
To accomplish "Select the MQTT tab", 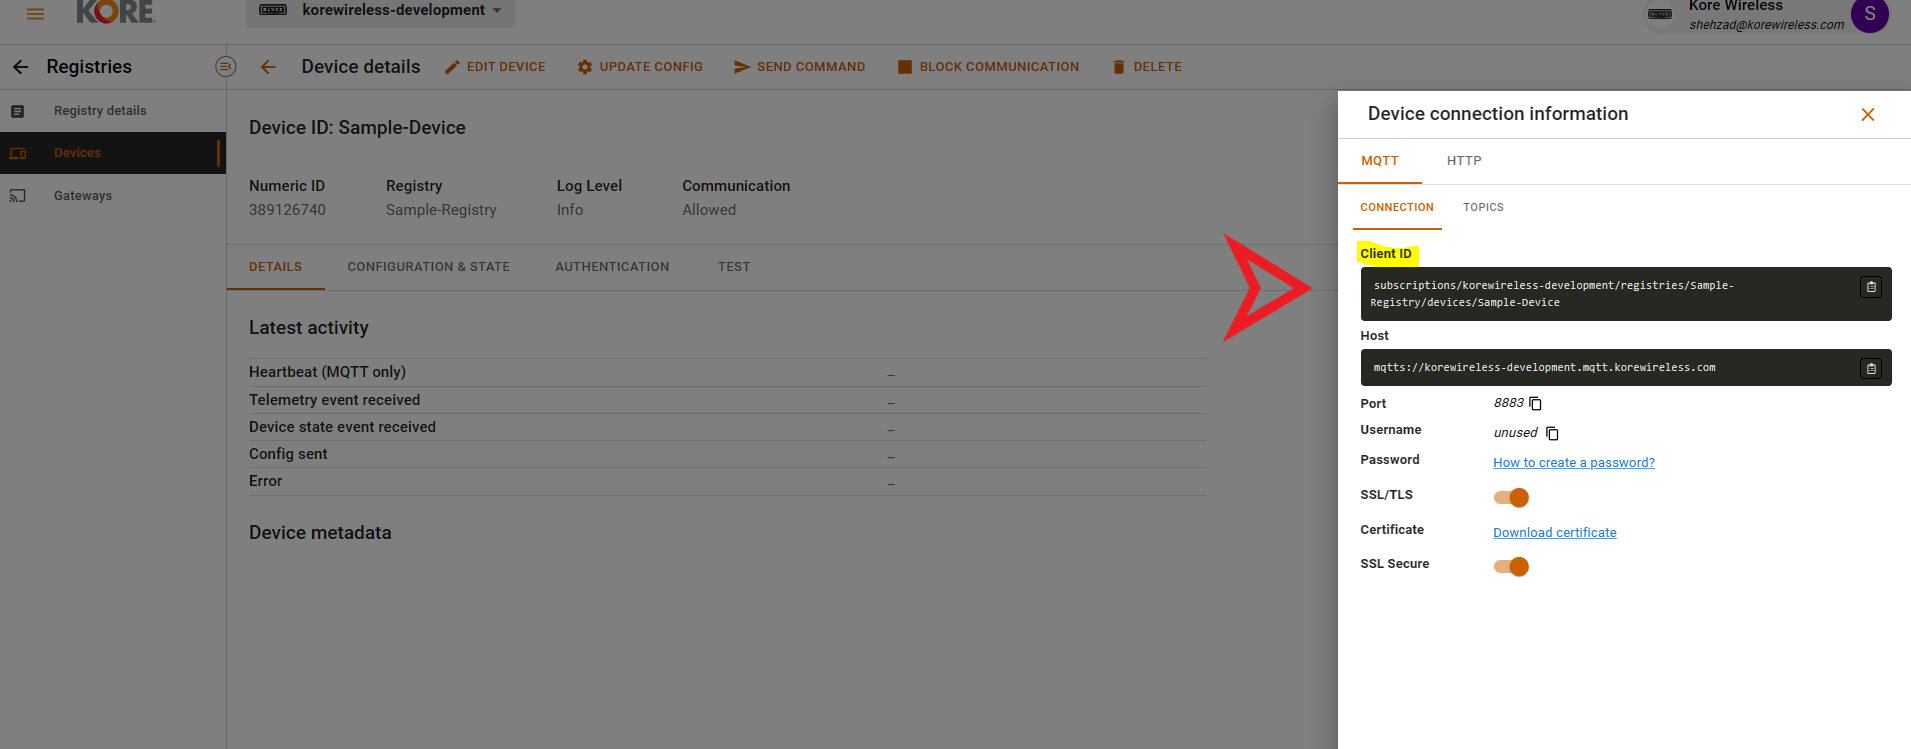I will tap(1380, 161).
